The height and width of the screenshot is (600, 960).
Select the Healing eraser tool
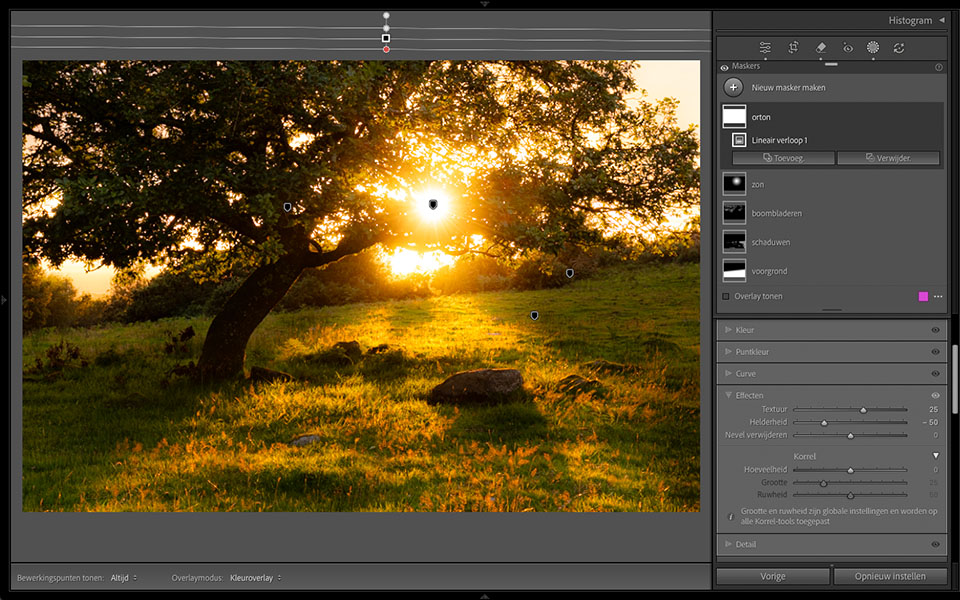820,48
